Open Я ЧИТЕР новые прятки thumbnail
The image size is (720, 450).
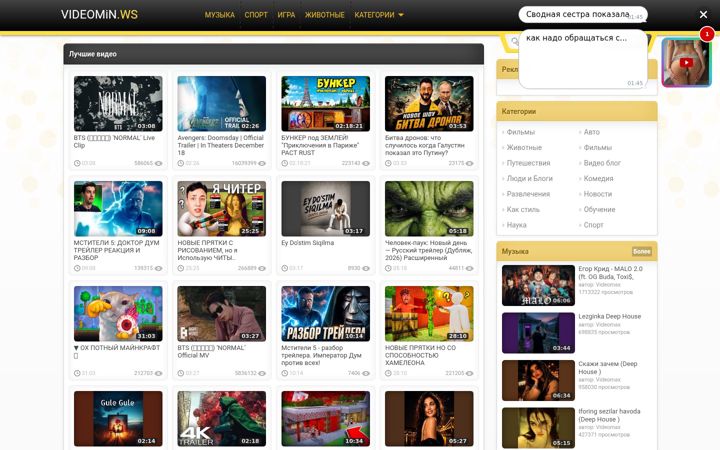(221, 208)
